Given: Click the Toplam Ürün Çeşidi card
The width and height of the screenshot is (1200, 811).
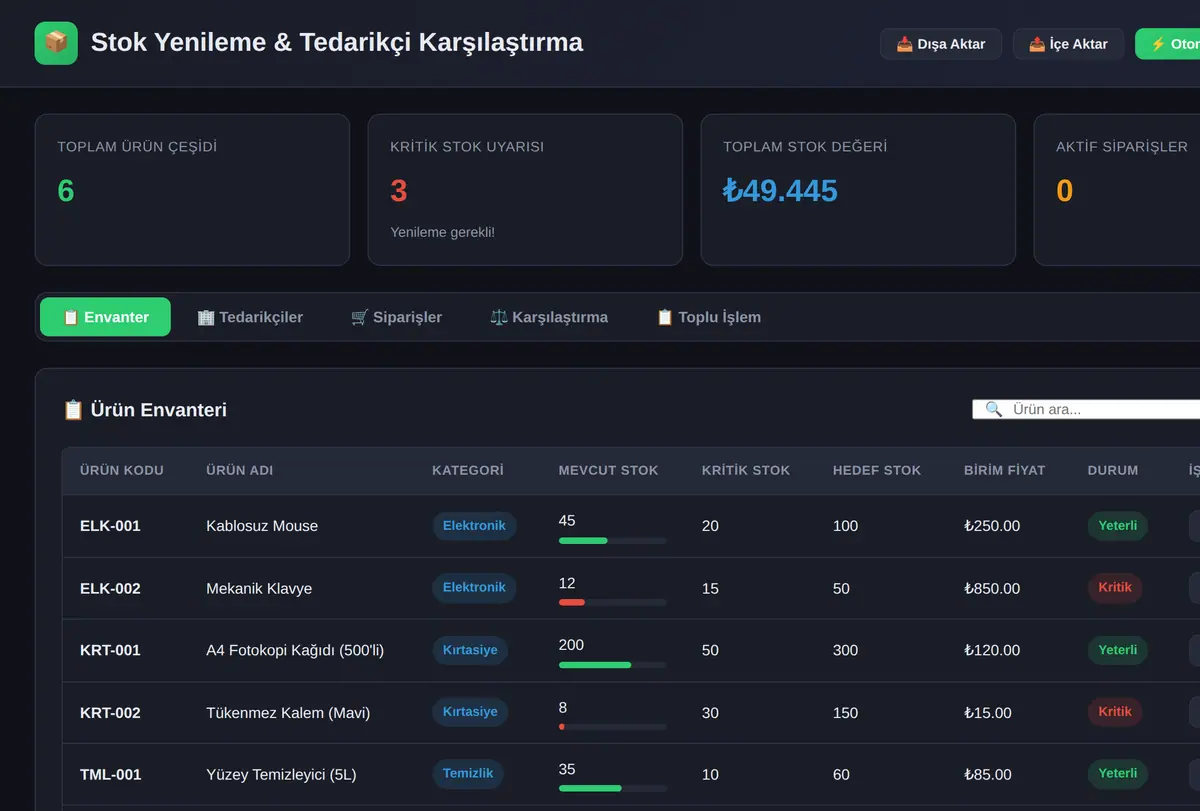Looking at the screenshot, I should 192,189.
